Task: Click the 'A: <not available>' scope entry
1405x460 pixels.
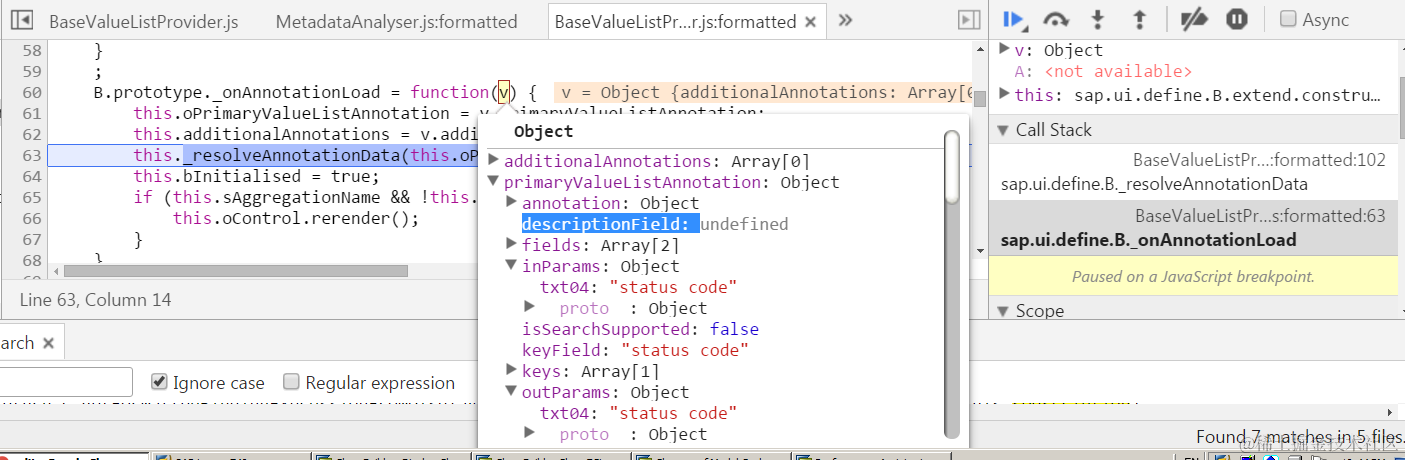Action: point(1103,71)
